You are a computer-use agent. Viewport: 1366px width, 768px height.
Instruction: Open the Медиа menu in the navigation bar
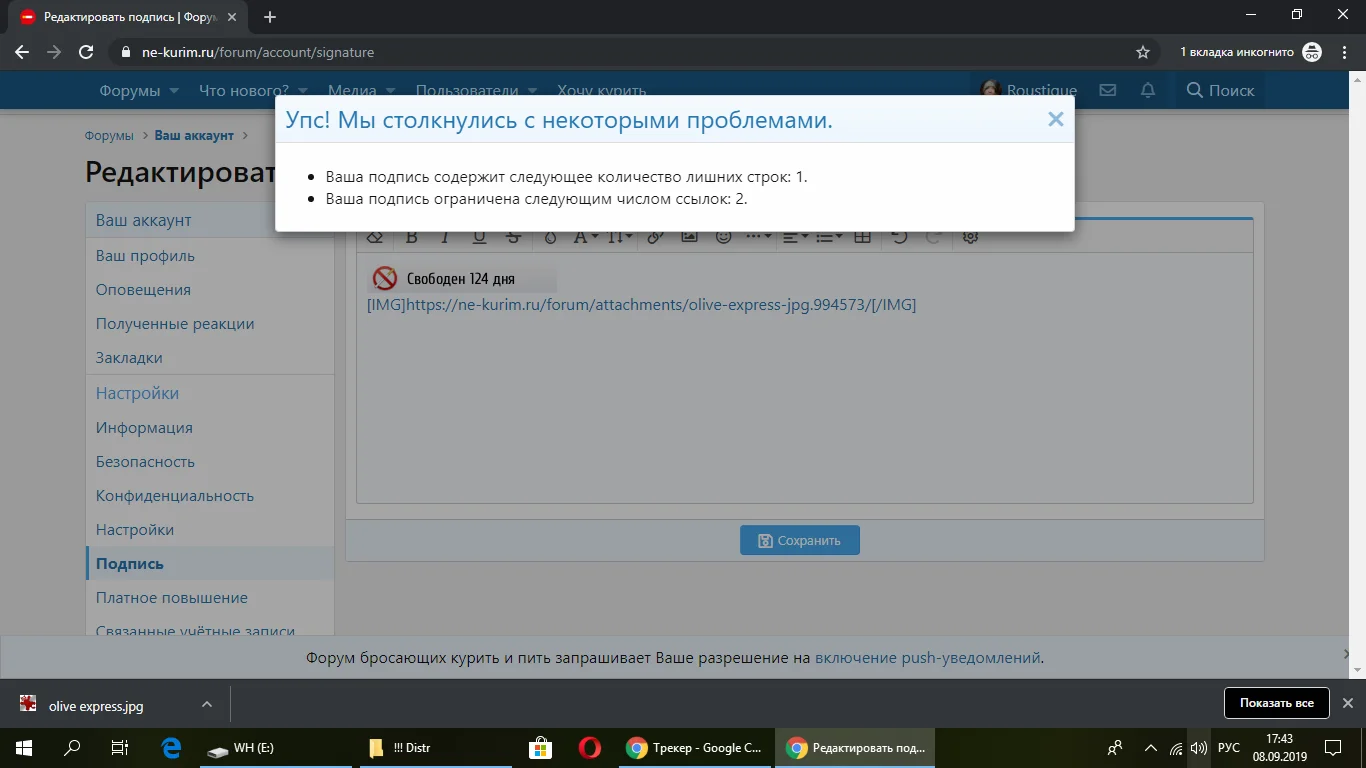coord(352,90)
